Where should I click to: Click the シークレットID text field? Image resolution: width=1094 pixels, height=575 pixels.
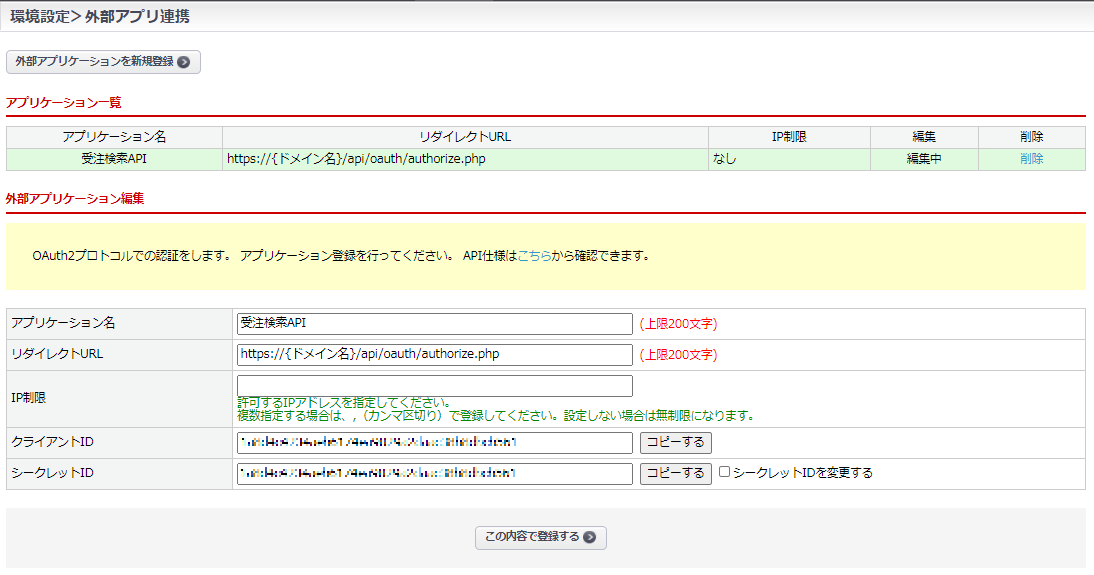[x=434, y=473]
